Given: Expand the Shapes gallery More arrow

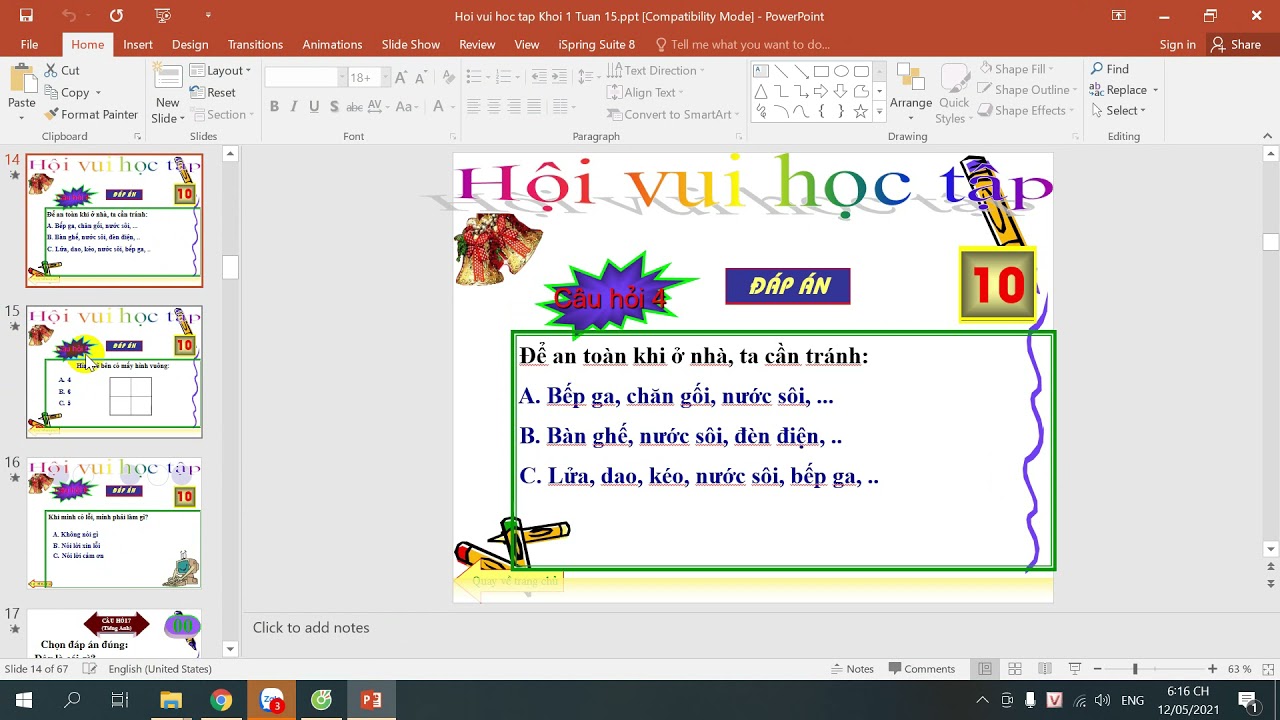Looking at the screenshot, I should coord(879,111).
